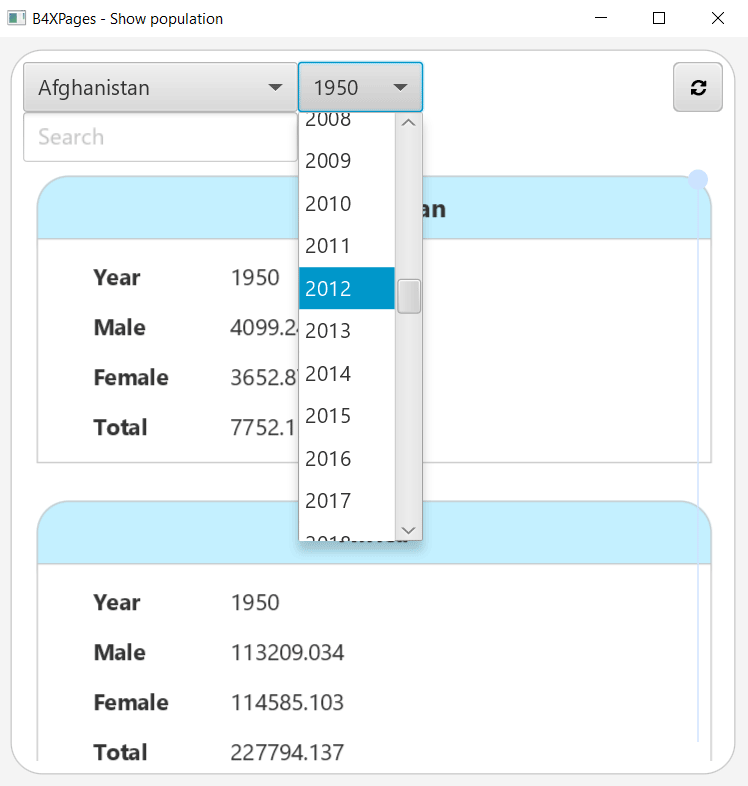Image resolution: width=748 pixels, height=786 pixels.
Task: Select year 2010 from the list
Action: 347,204
